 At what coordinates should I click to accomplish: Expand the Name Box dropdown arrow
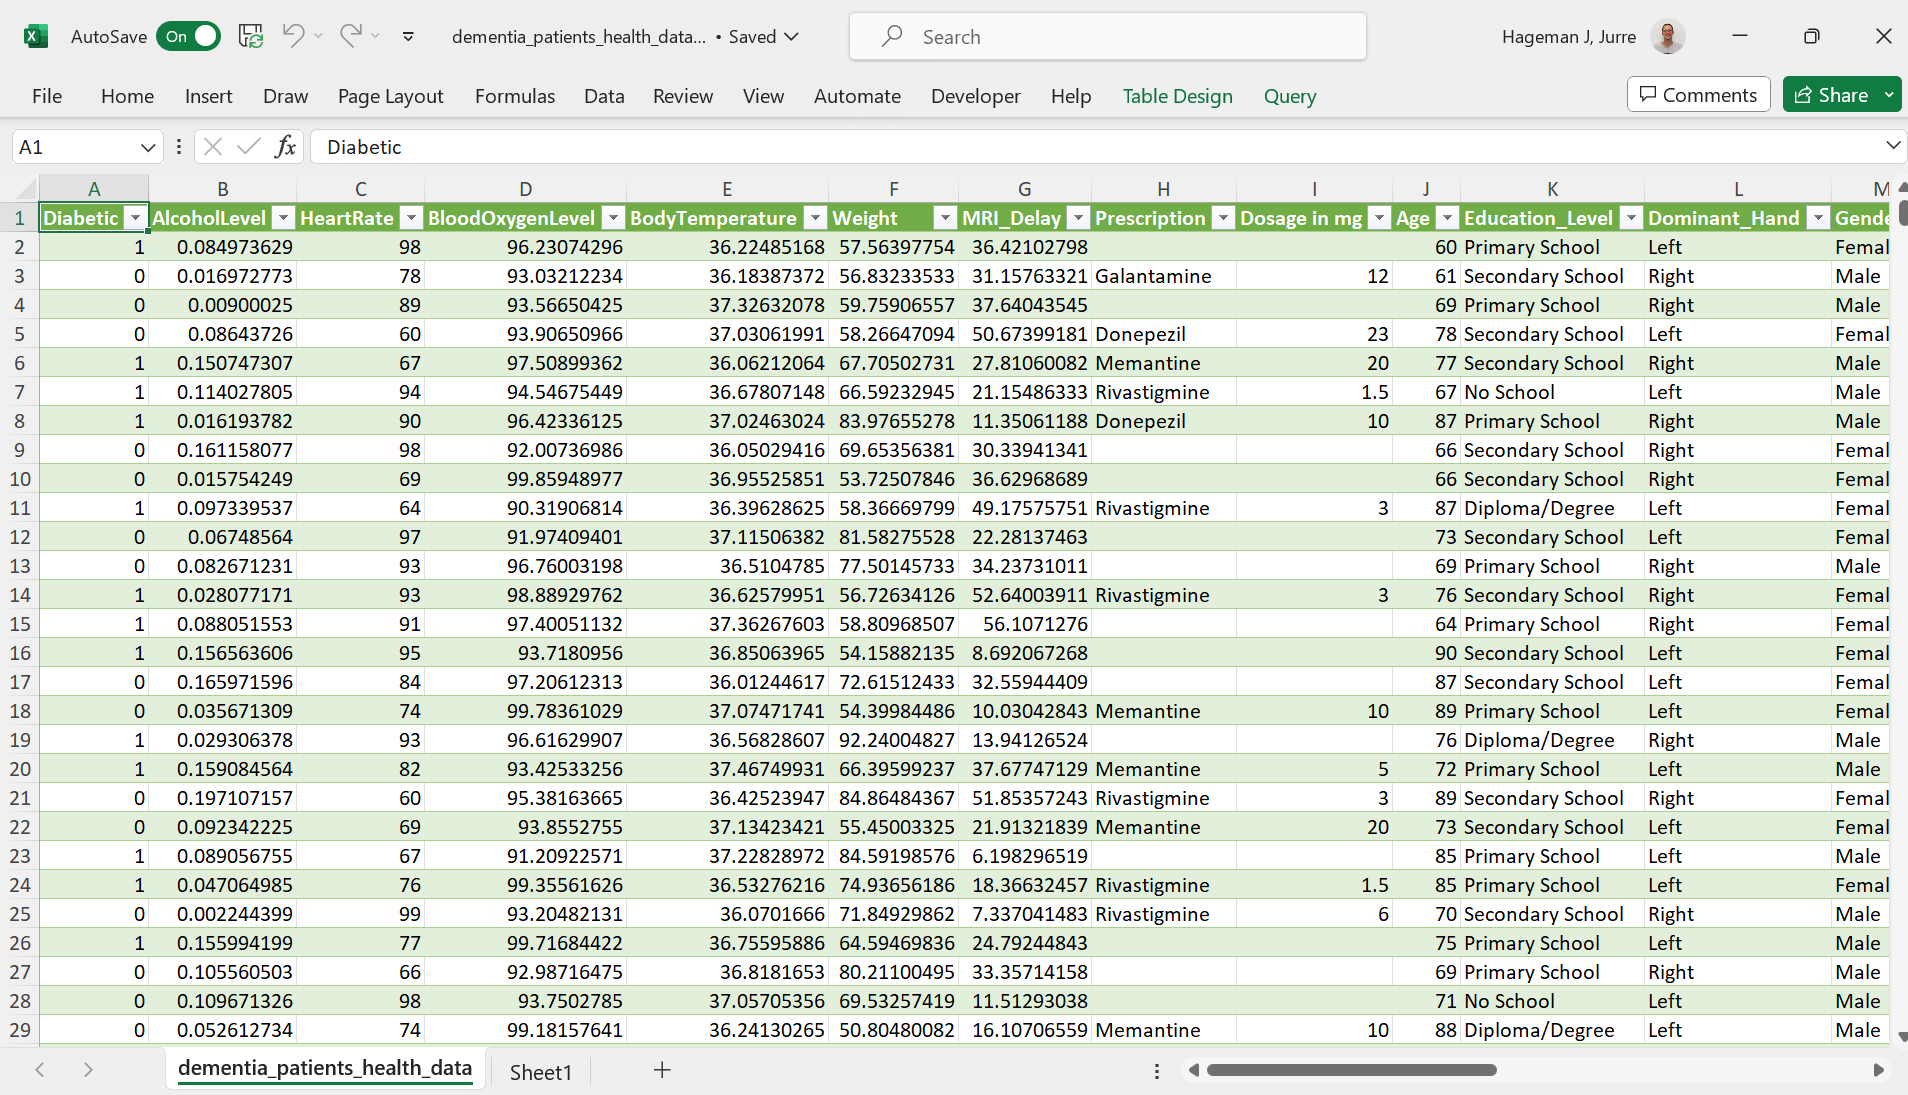pyautogui.click(x=148, y=147)
